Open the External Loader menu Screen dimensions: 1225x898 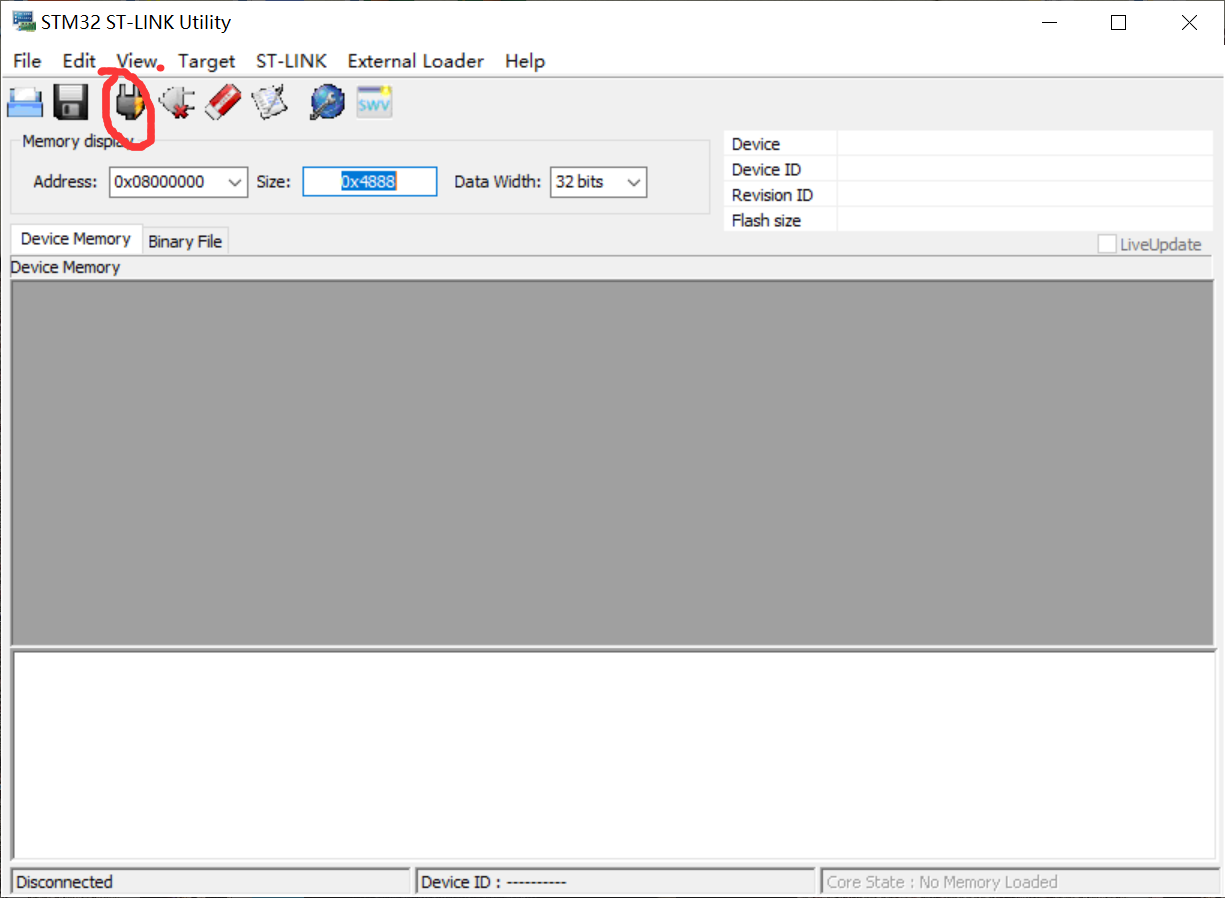(415, 61)
